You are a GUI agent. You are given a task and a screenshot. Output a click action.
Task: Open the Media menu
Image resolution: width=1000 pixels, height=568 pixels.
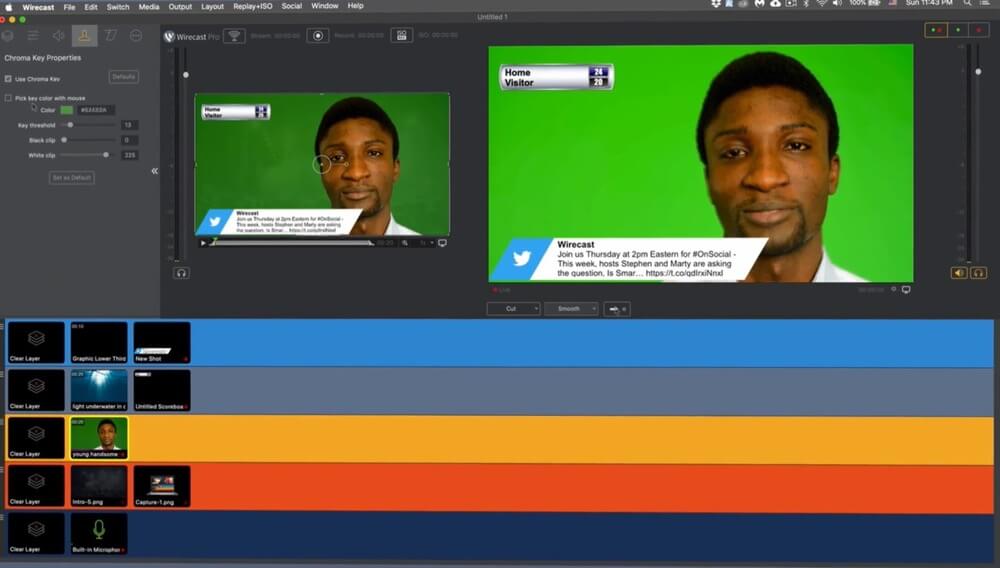tap(149, 6)
